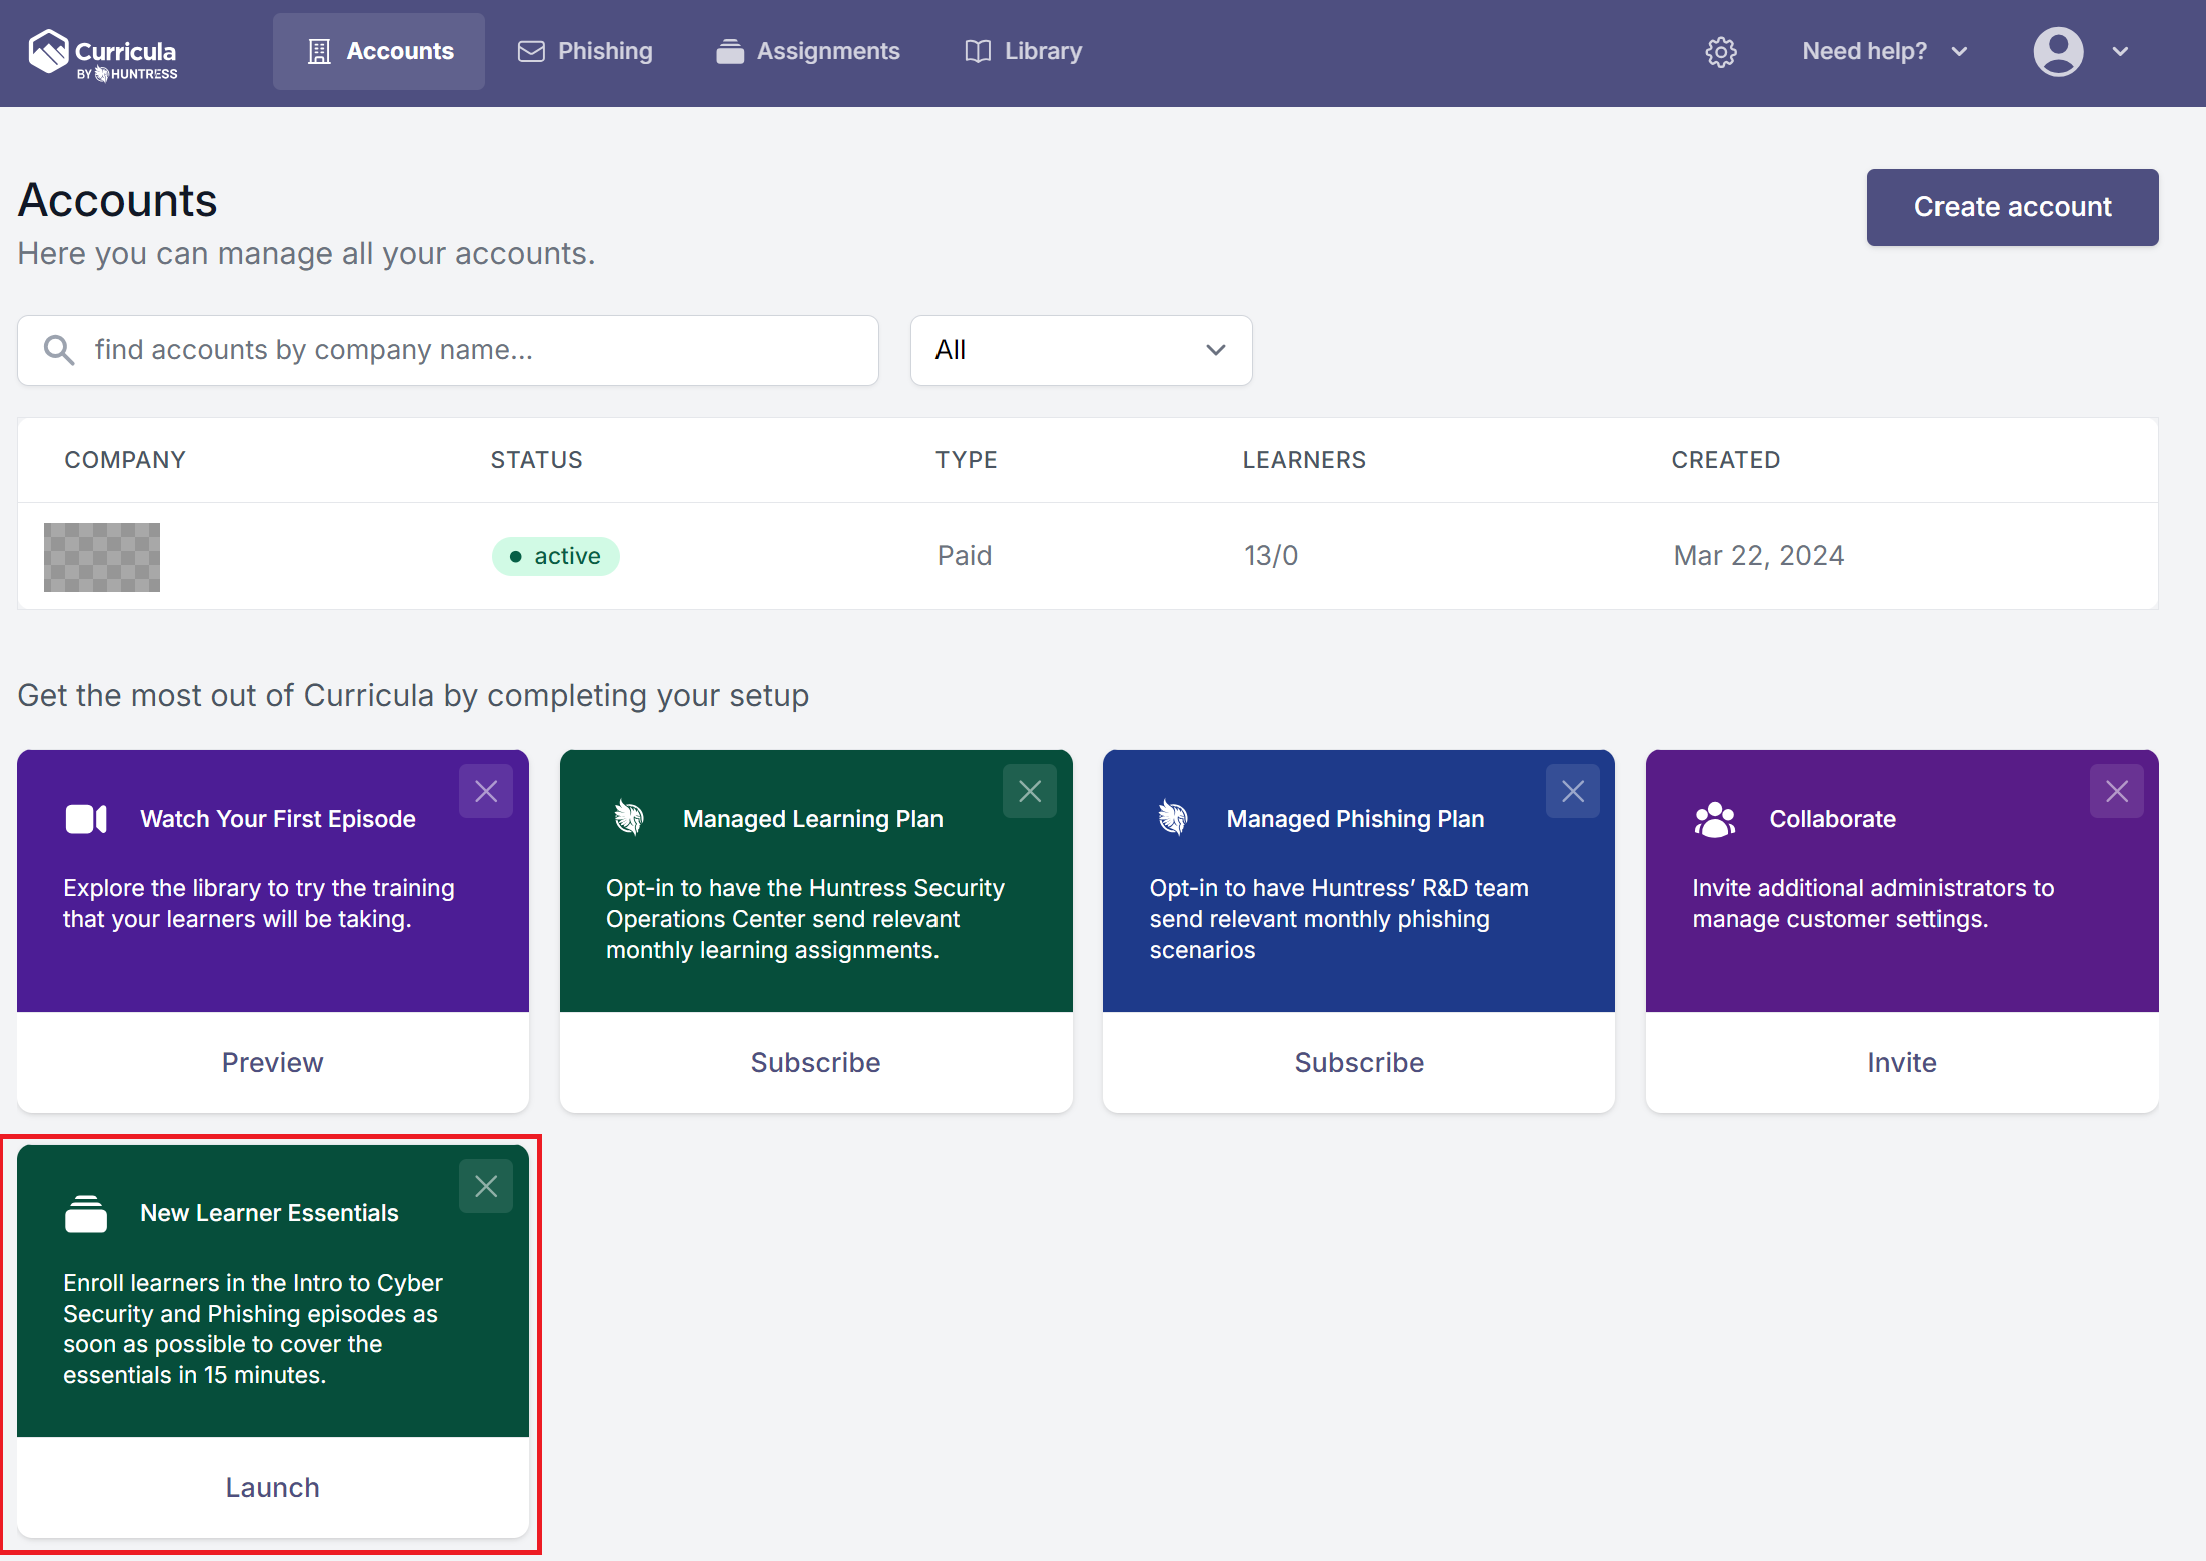Expand the user menu chevron

(x=2120, y=52)
